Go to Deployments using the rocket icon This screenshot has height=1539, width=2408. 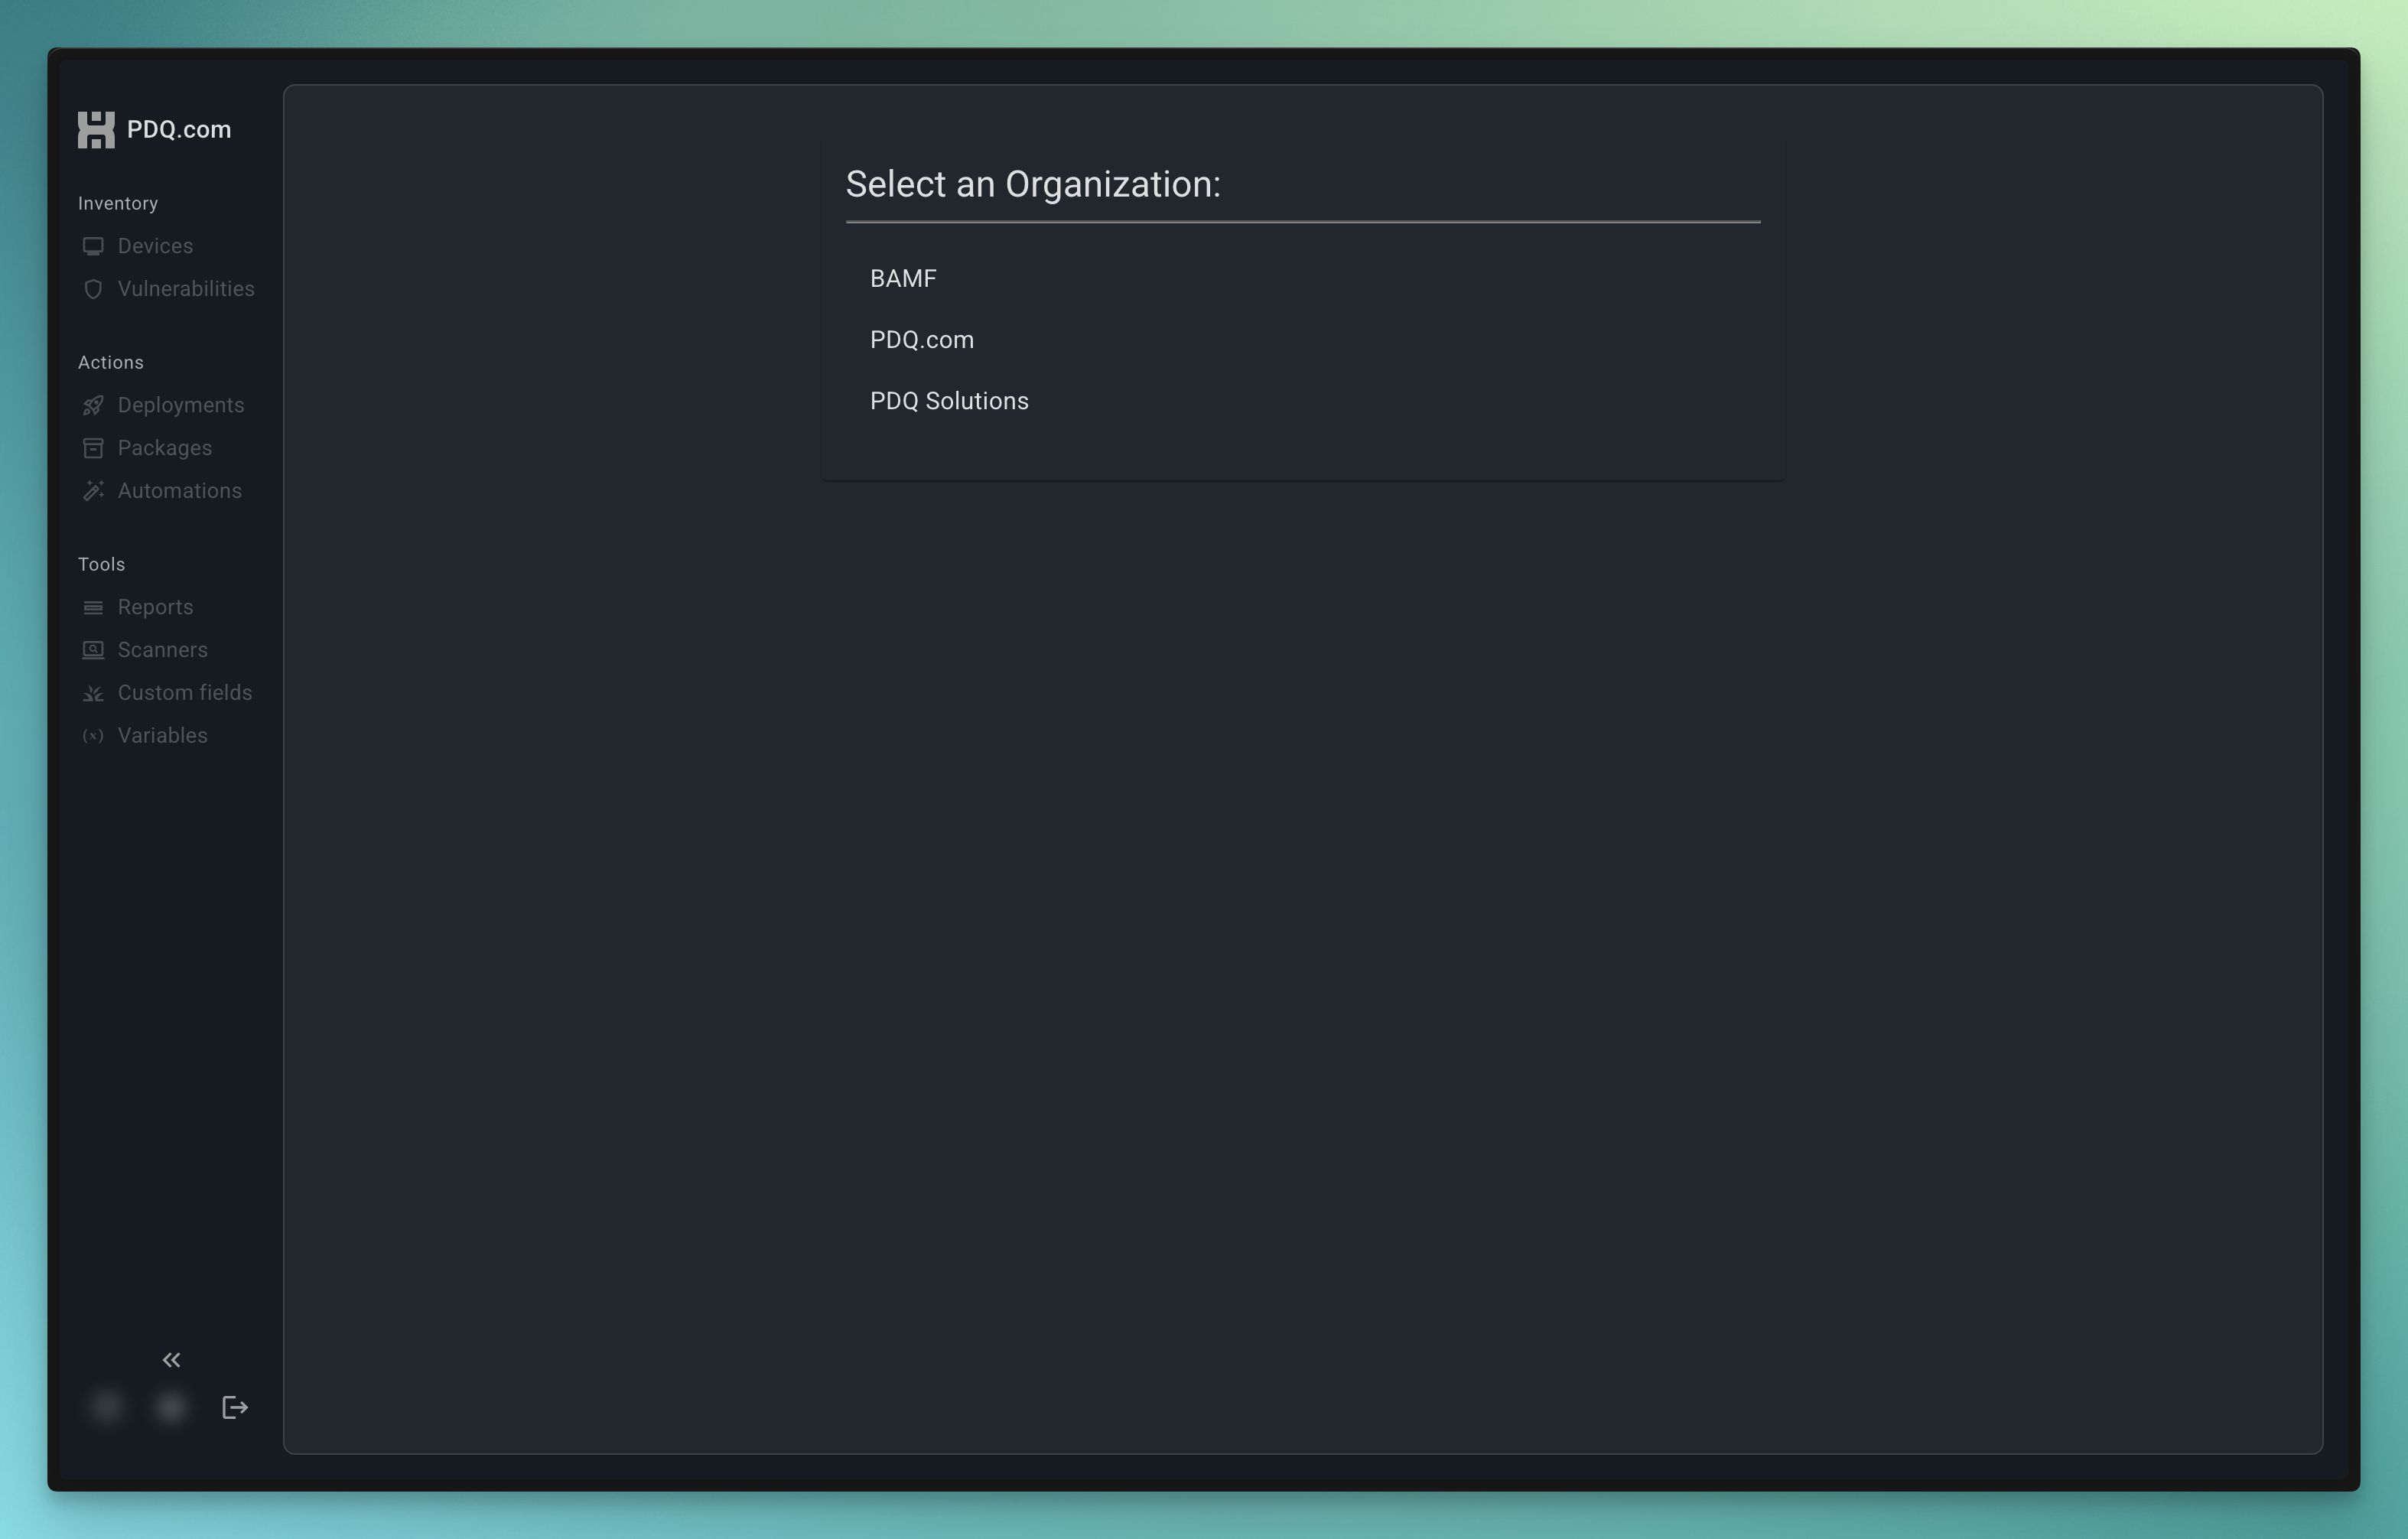pyautogui.click(x=93, y=405)
